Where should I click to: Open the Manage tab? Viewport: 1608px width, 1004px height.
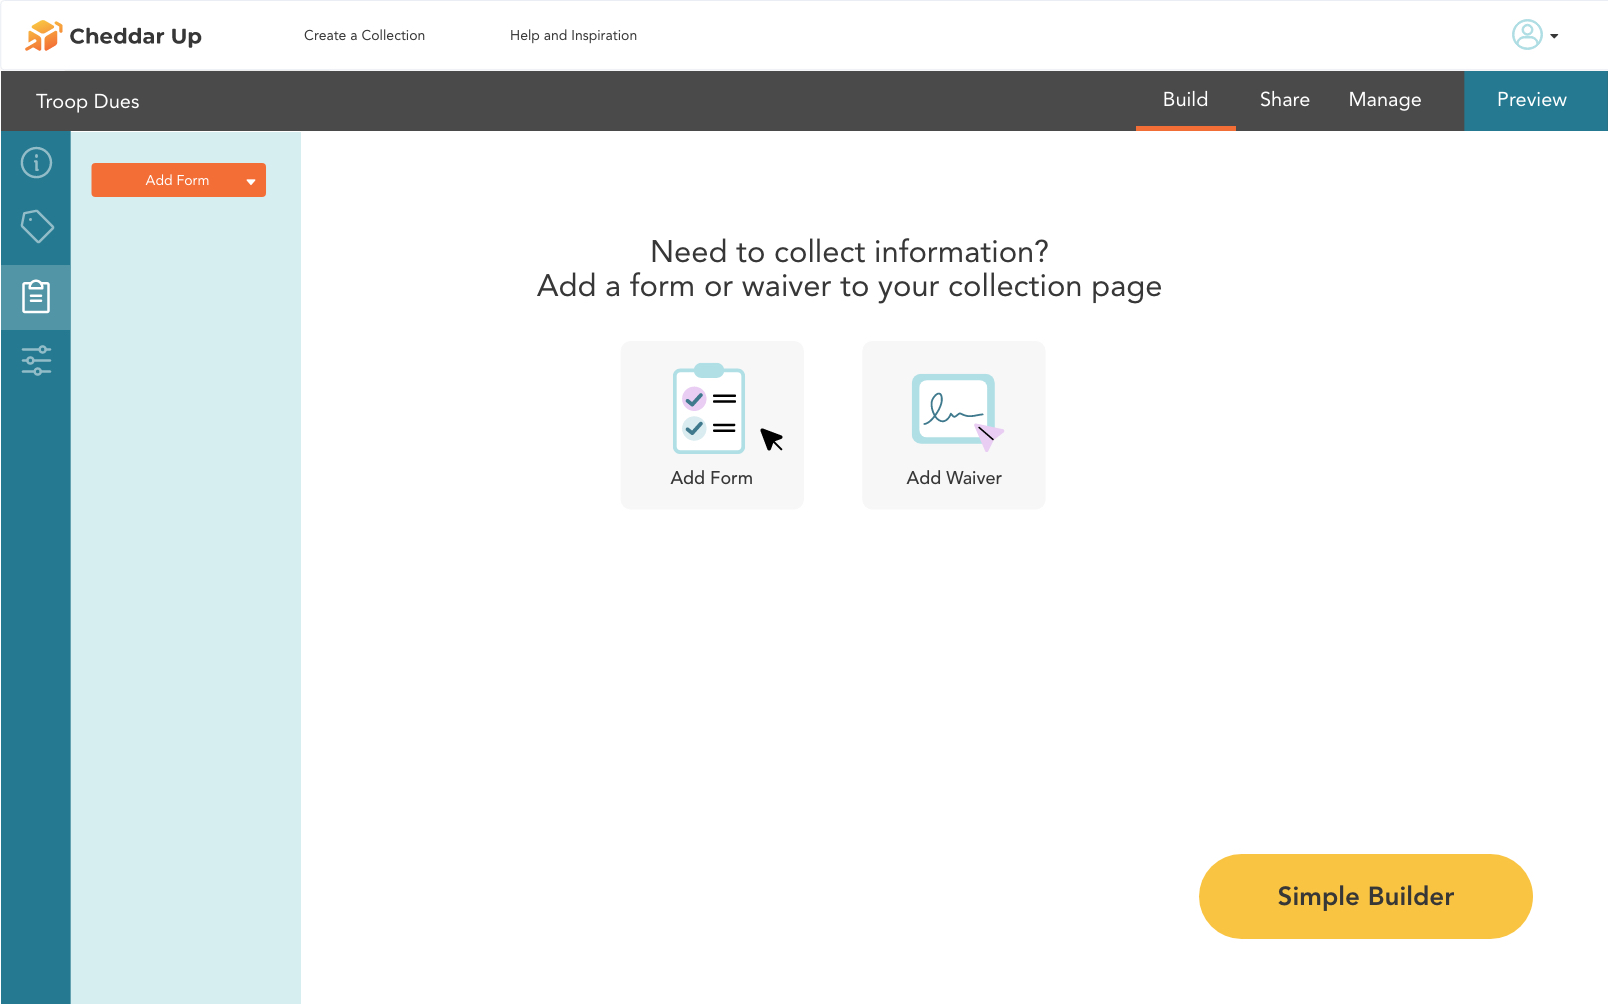click(1384, 100)
